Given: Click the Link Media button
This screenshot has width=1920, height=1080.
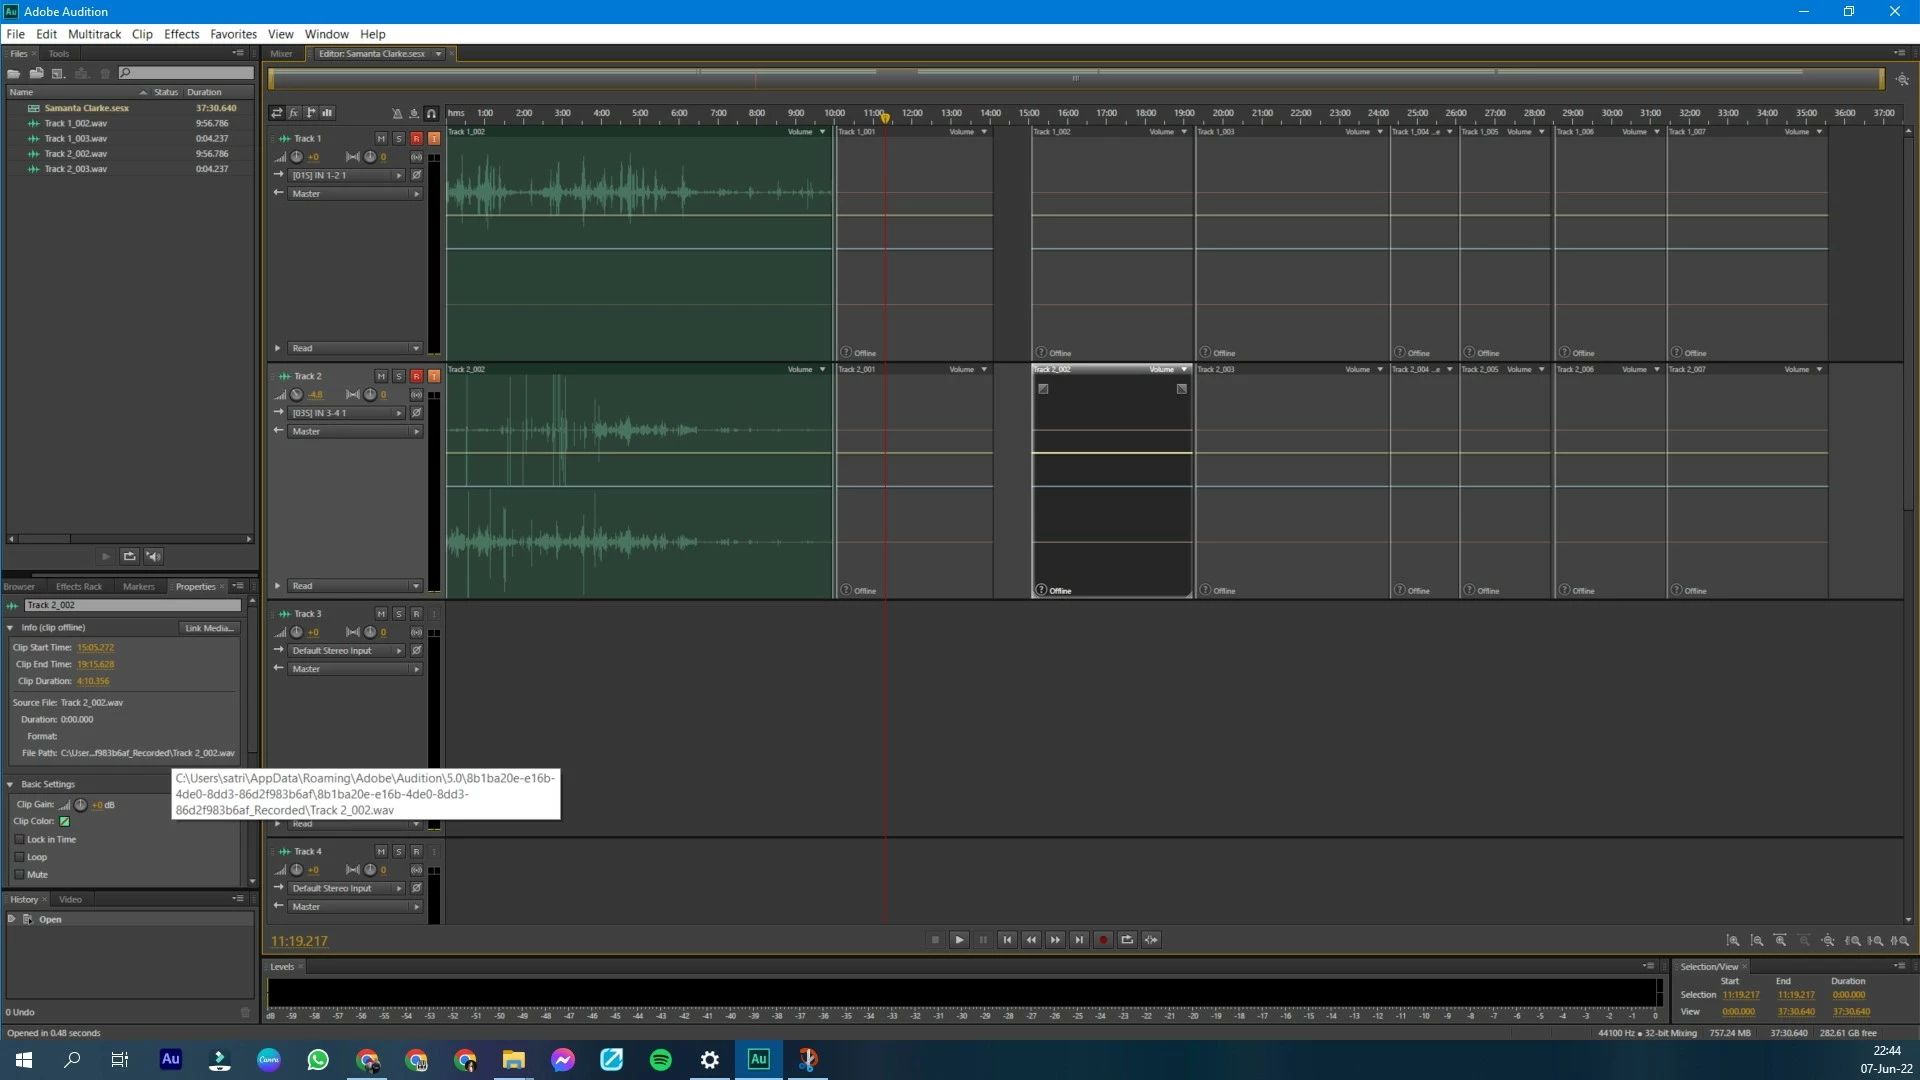Looking at the screenshot, I should click(x=209, y=628).
